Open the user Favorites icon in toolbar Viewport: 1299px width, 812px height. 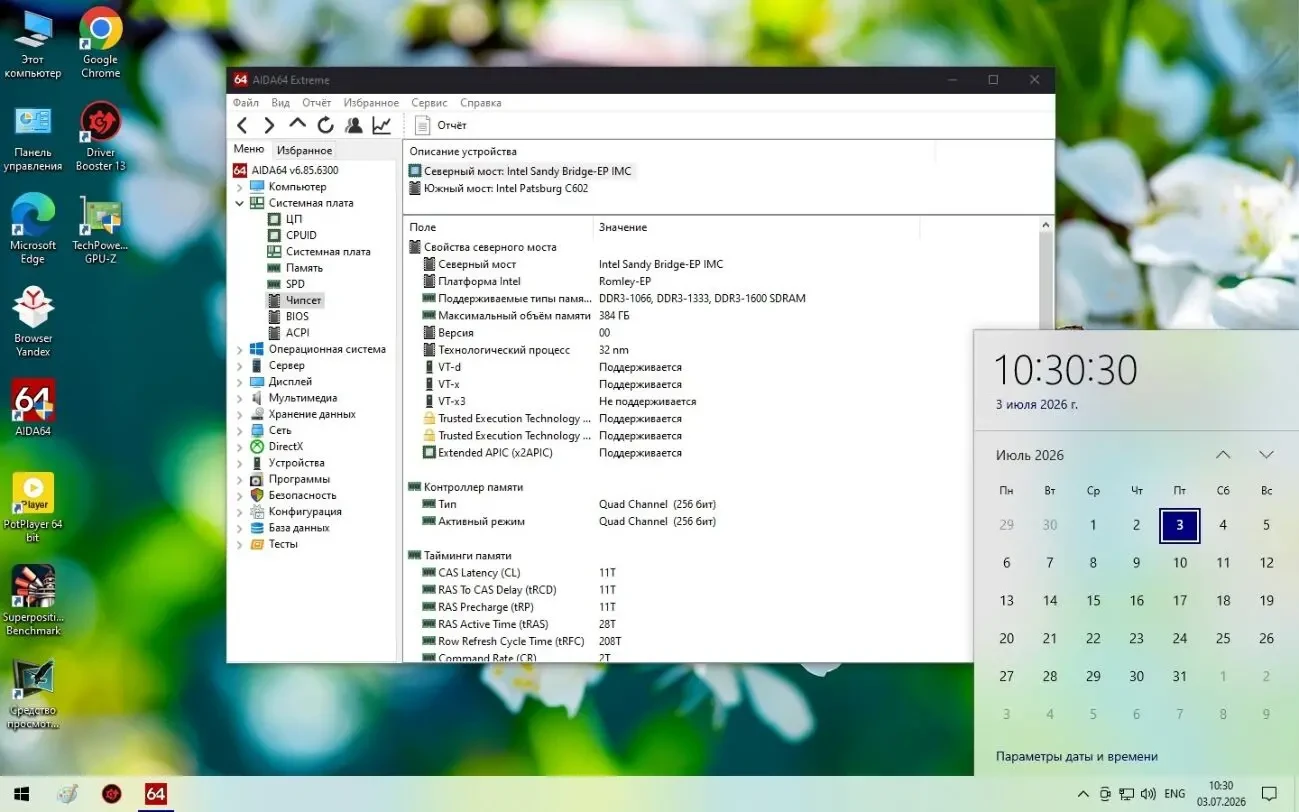(x=354, y=125)
